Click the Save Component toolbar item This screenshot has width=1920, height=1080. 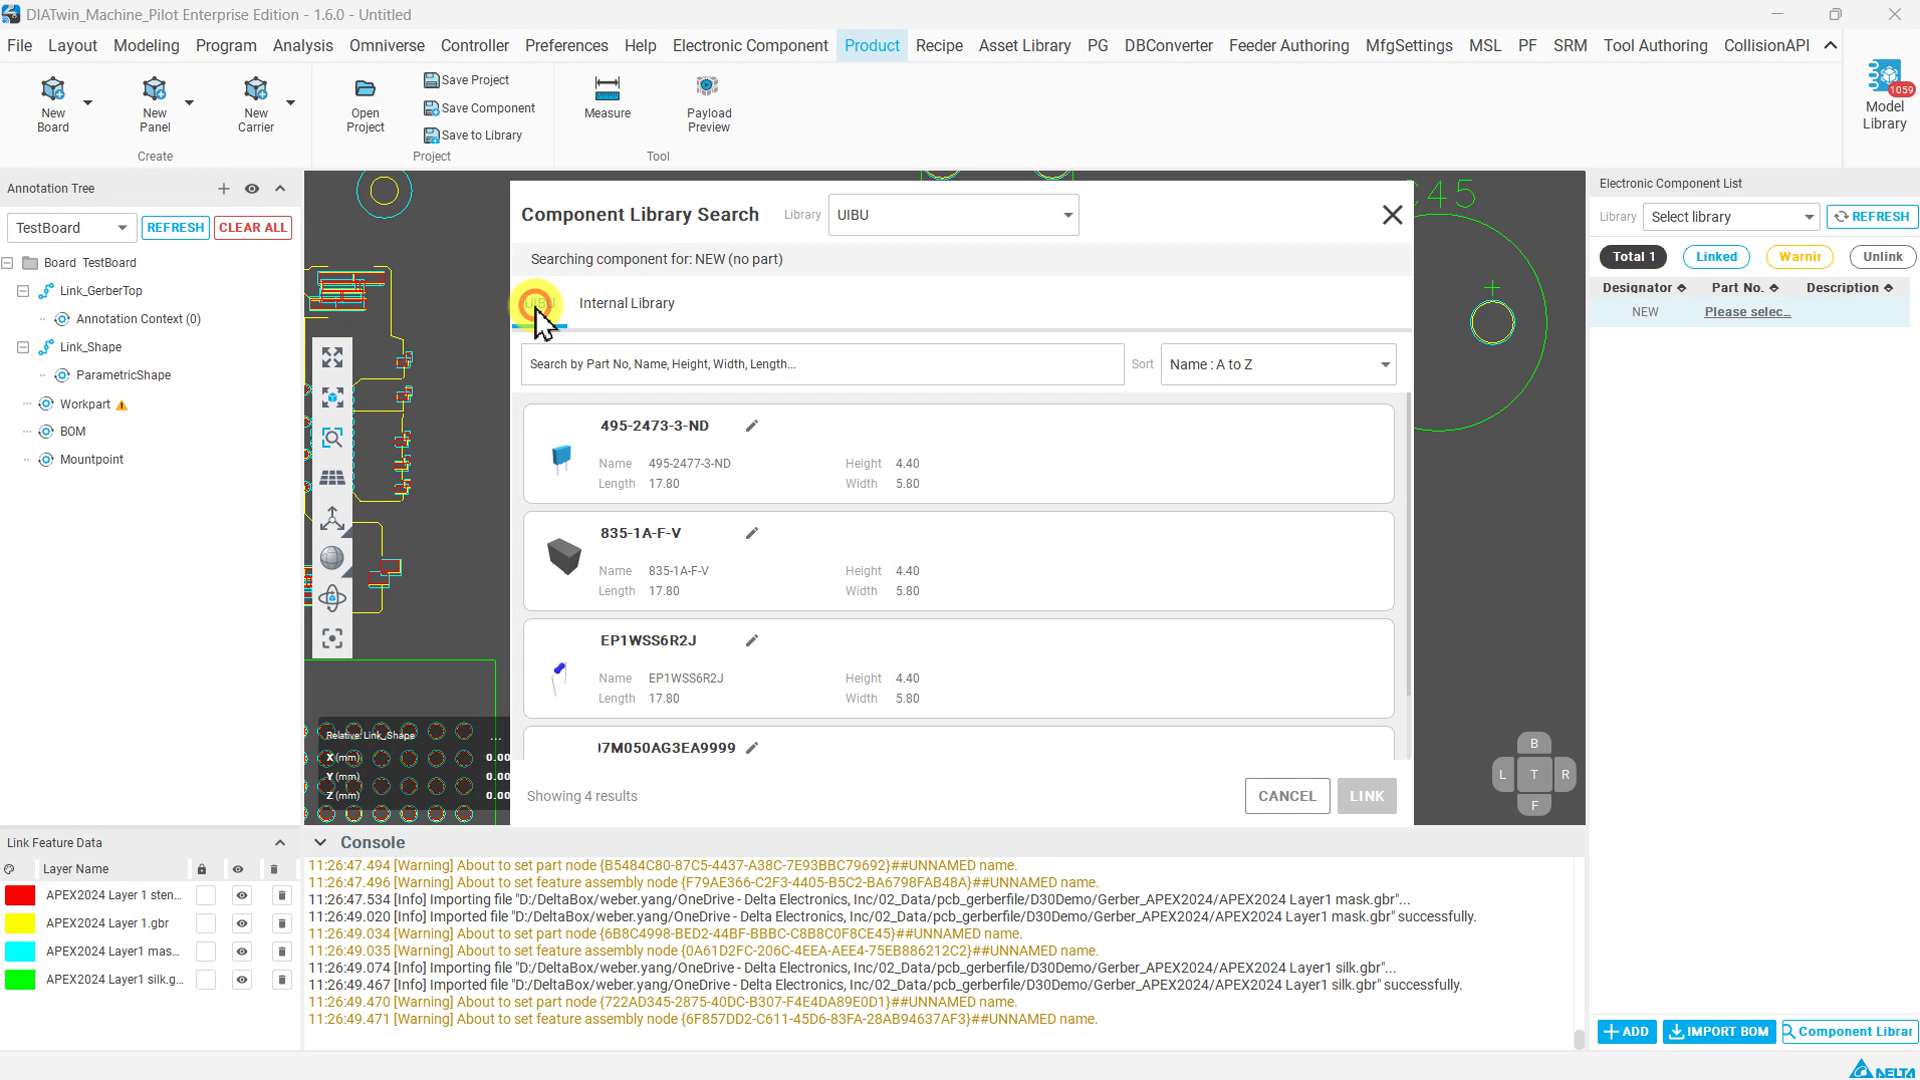pos(479,108)
